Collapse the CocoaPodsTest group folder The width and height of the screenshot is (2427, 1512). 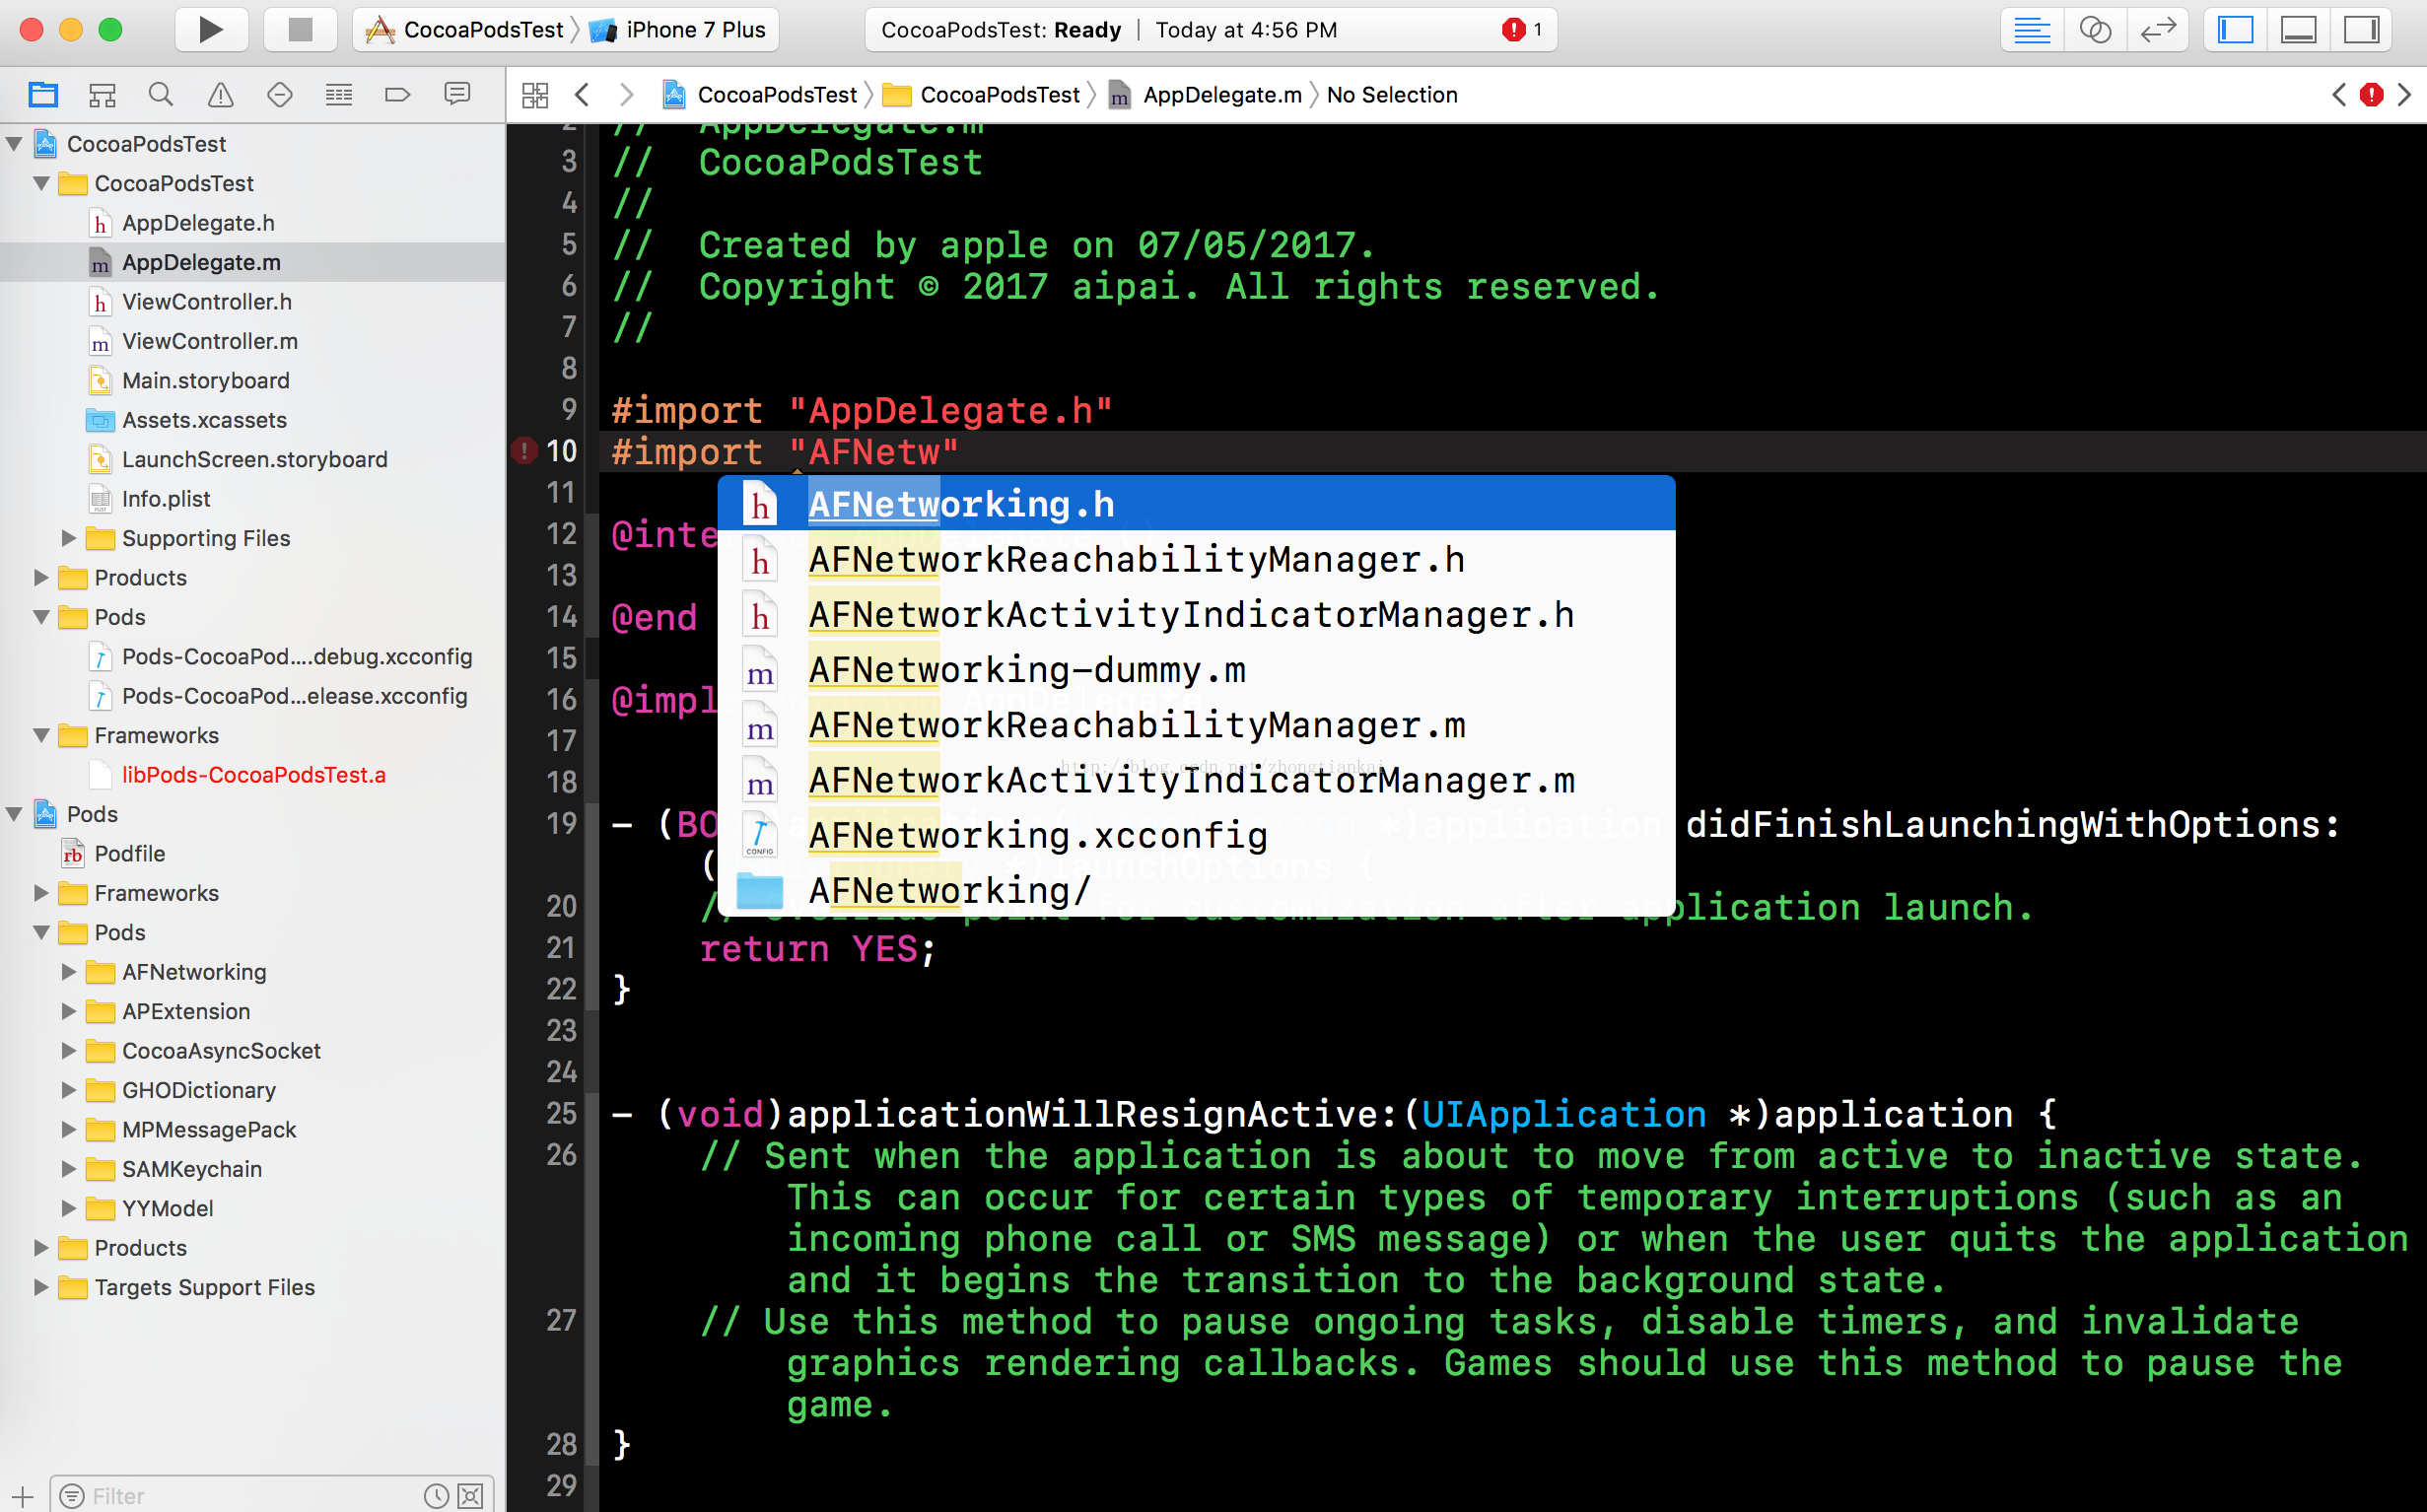(41, 184)
